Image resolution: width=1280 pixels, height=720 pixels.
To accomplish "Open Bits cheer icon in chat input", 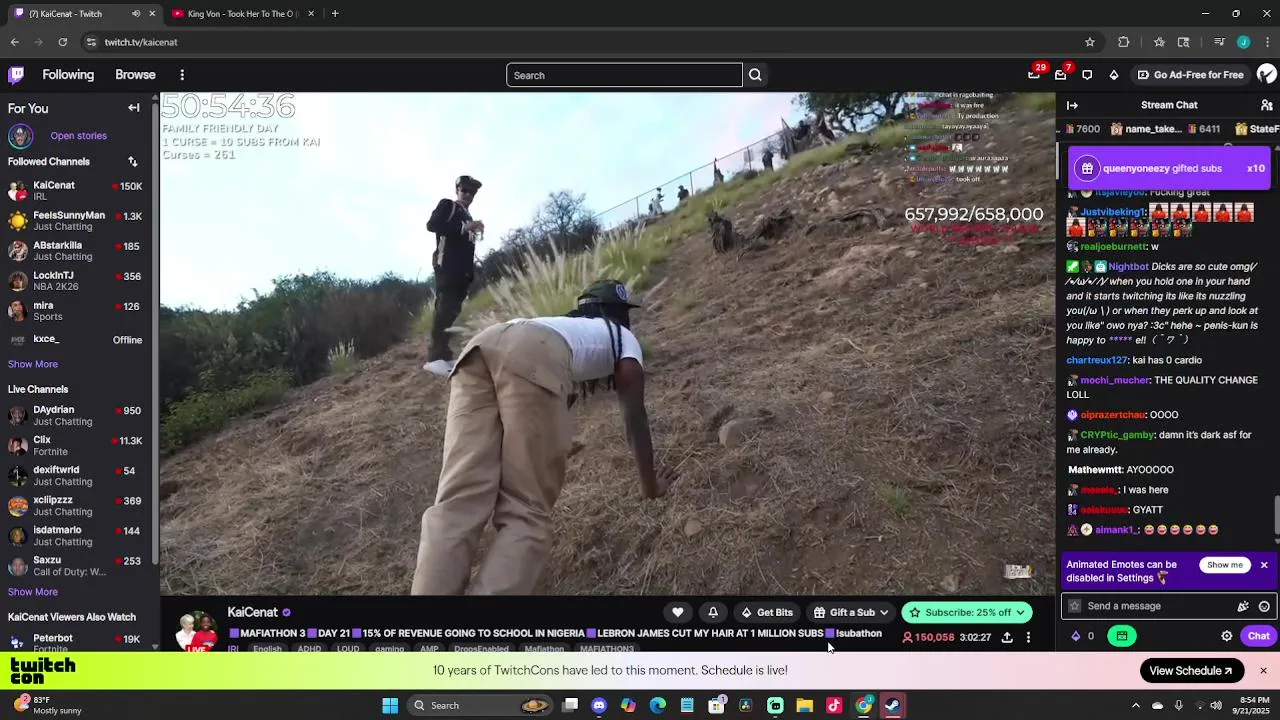I will coord(1243,606).
